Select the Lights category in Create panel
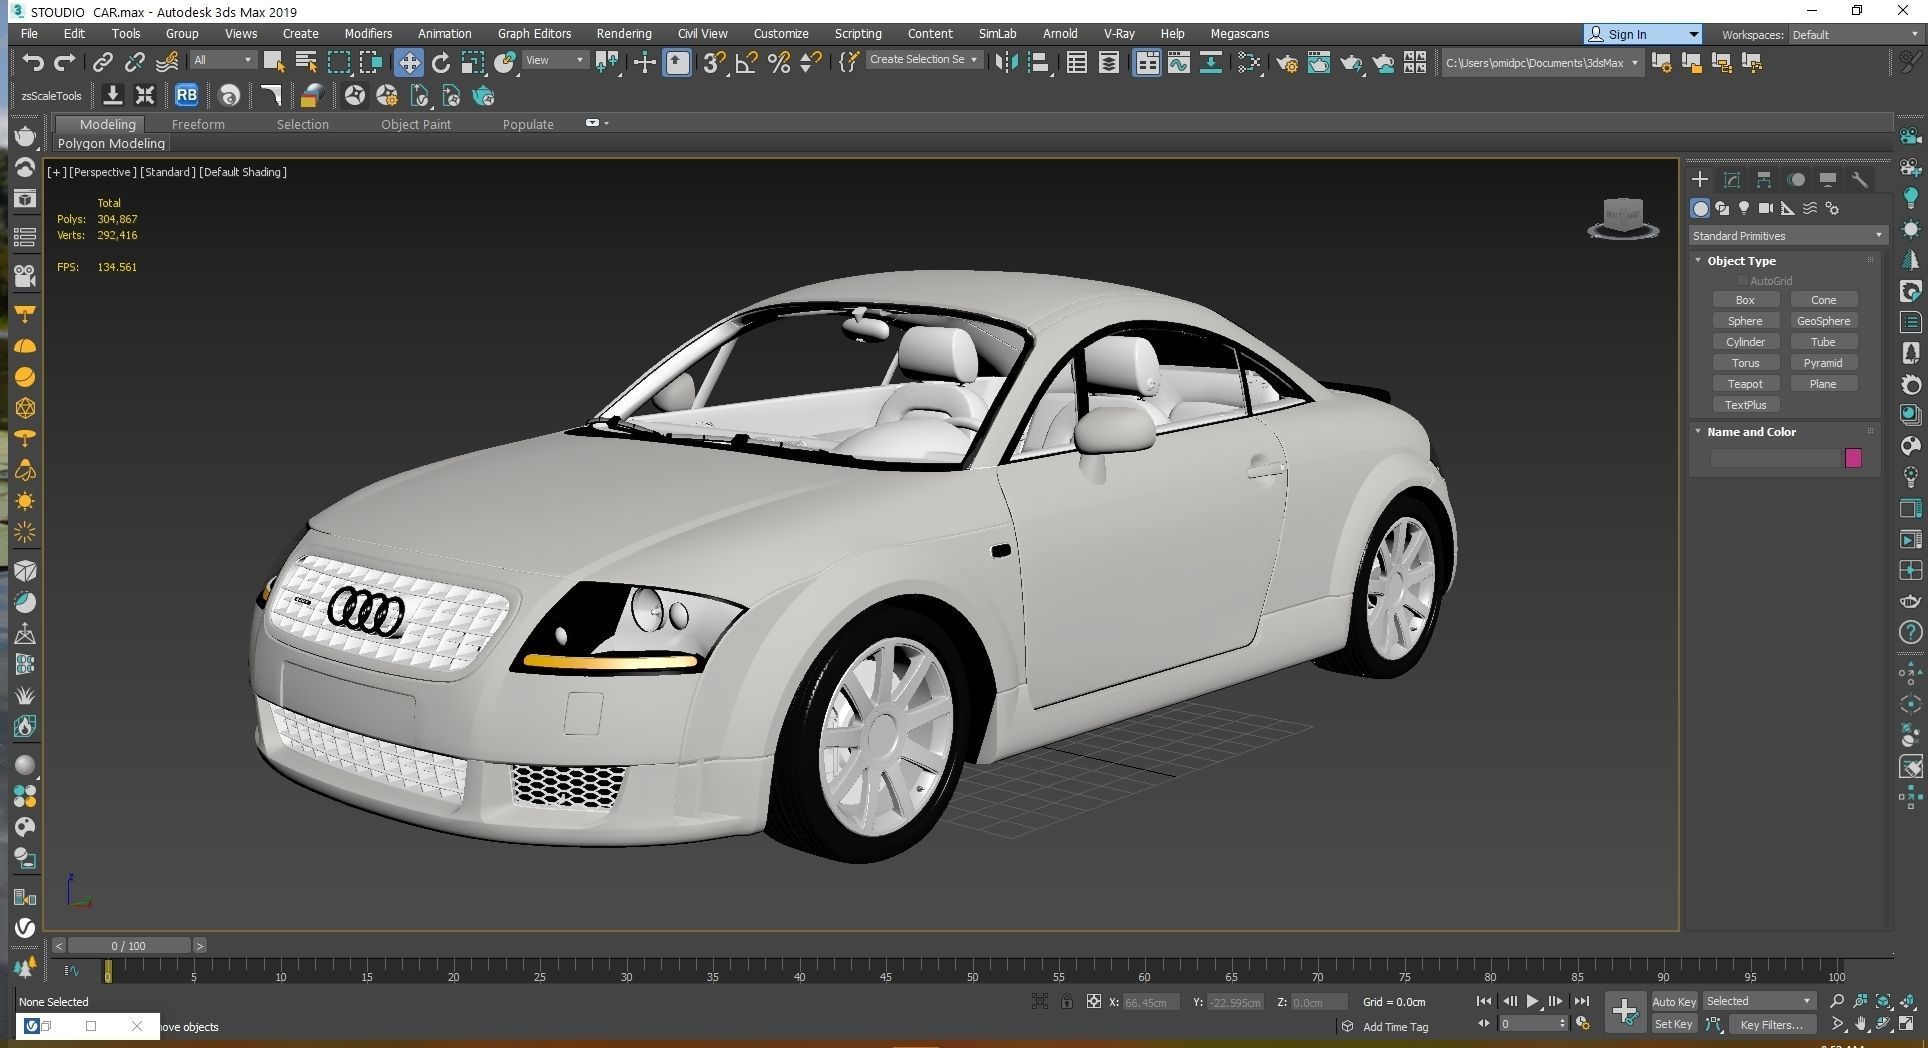This screenshot has width=1928, height=1048. [1744, 208]
